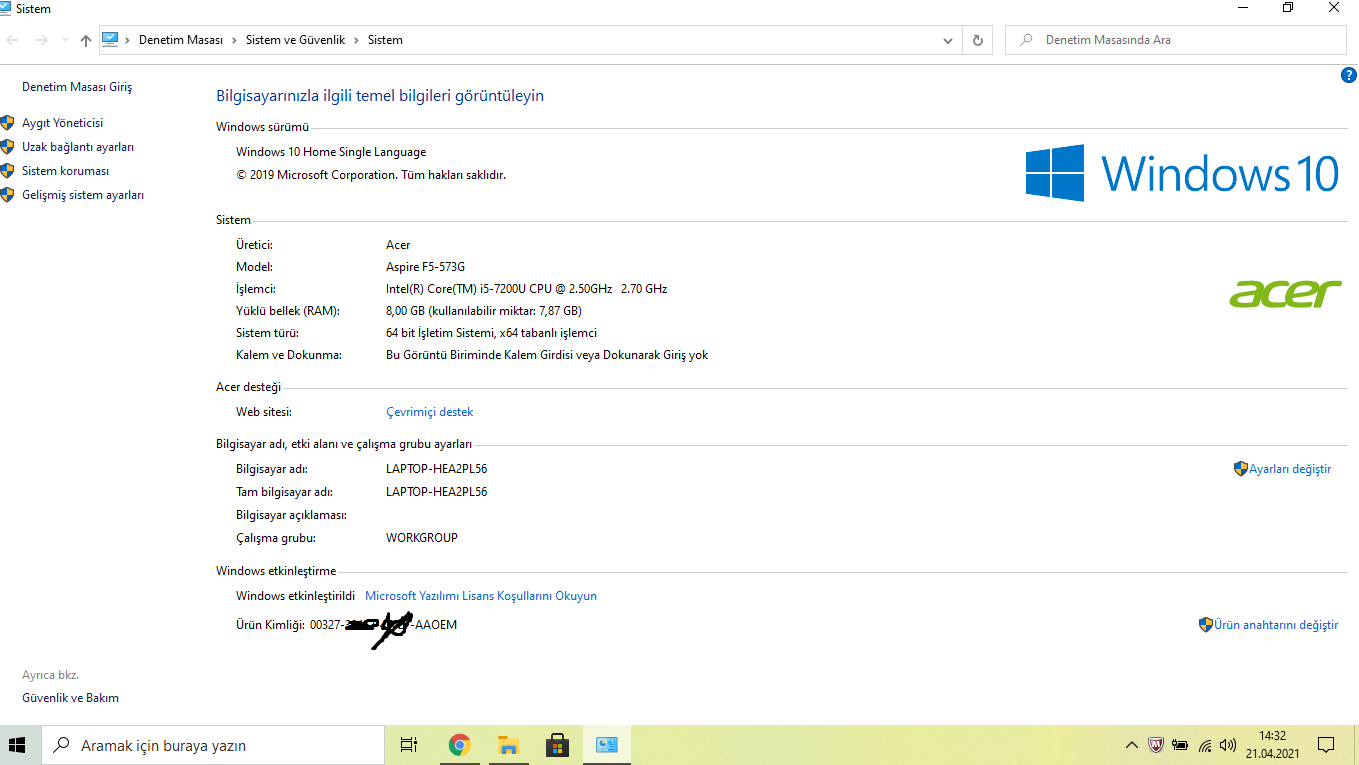Screen dimensions: 1359x765
Task: Click the İşlemci label
Action: 255,289
